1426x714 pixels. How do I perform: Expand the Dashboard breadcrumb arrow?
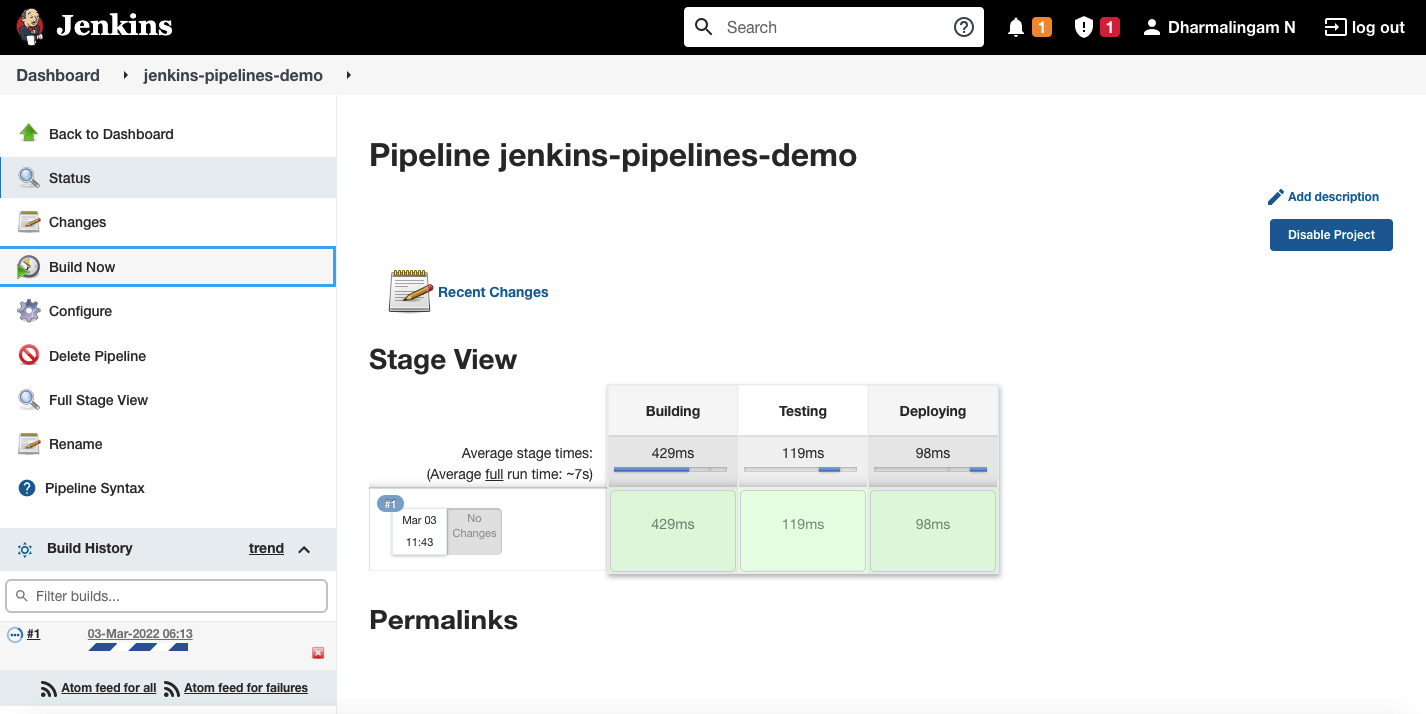(x=125, y=75)
